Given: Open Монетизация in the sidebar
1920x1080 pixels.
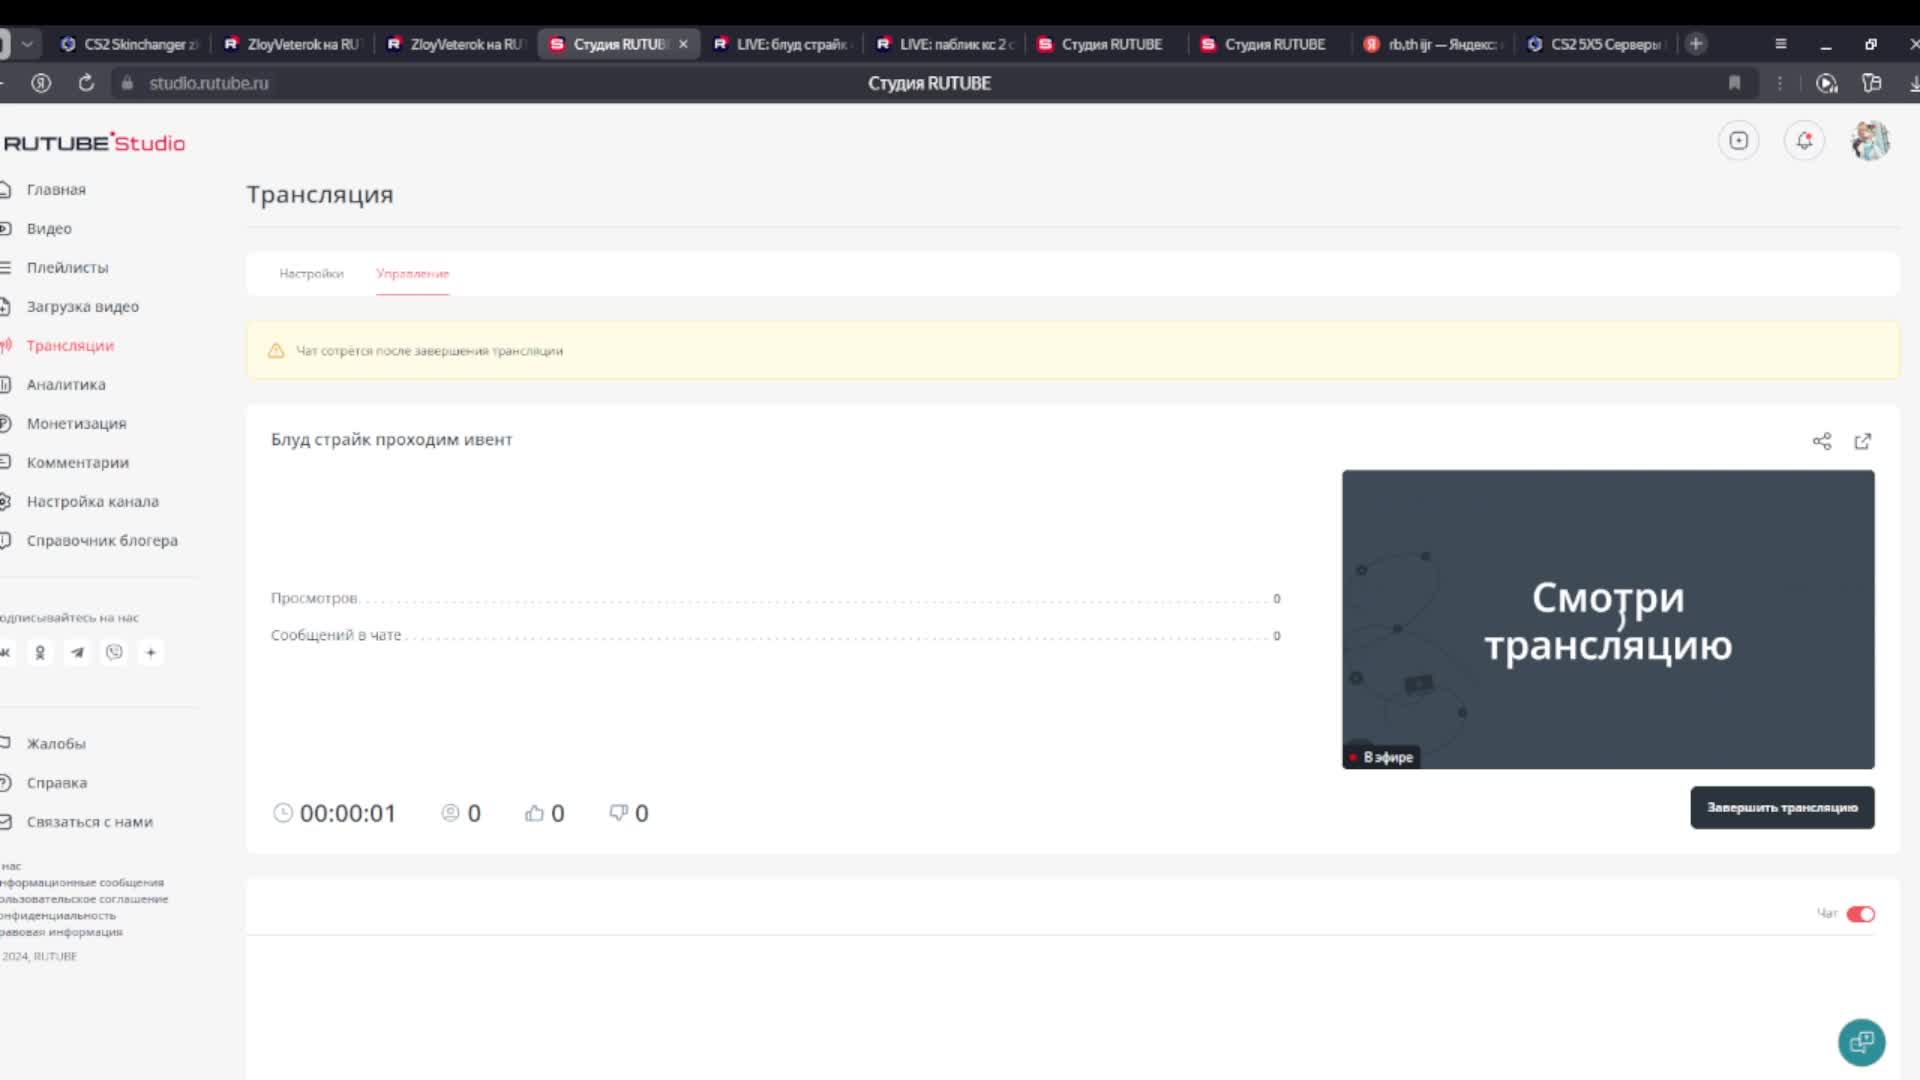Looking at the screenshot, I should [x=76, y=424].
